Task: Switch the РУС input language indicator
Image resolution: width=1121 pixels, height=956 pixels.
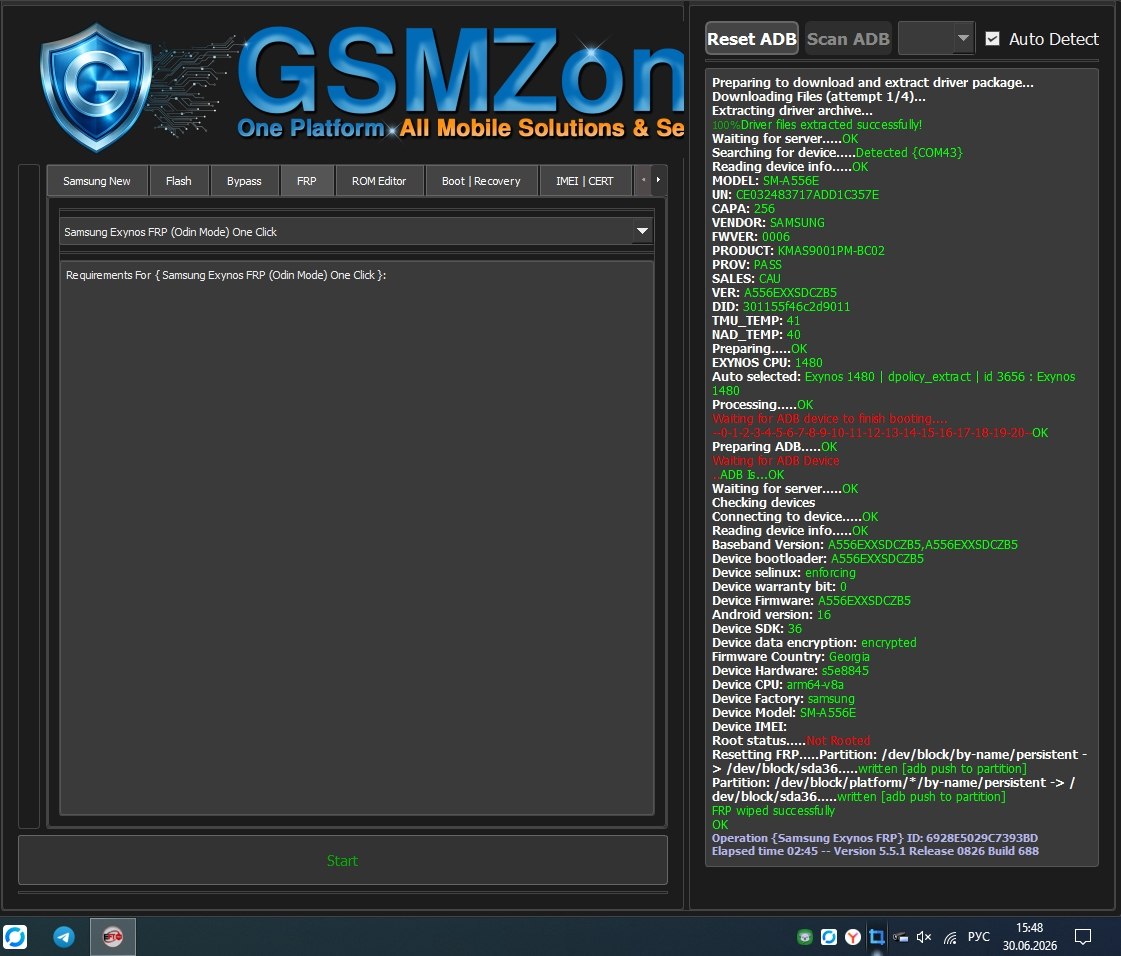Action: pyautogui.click(x=979, y=937)
